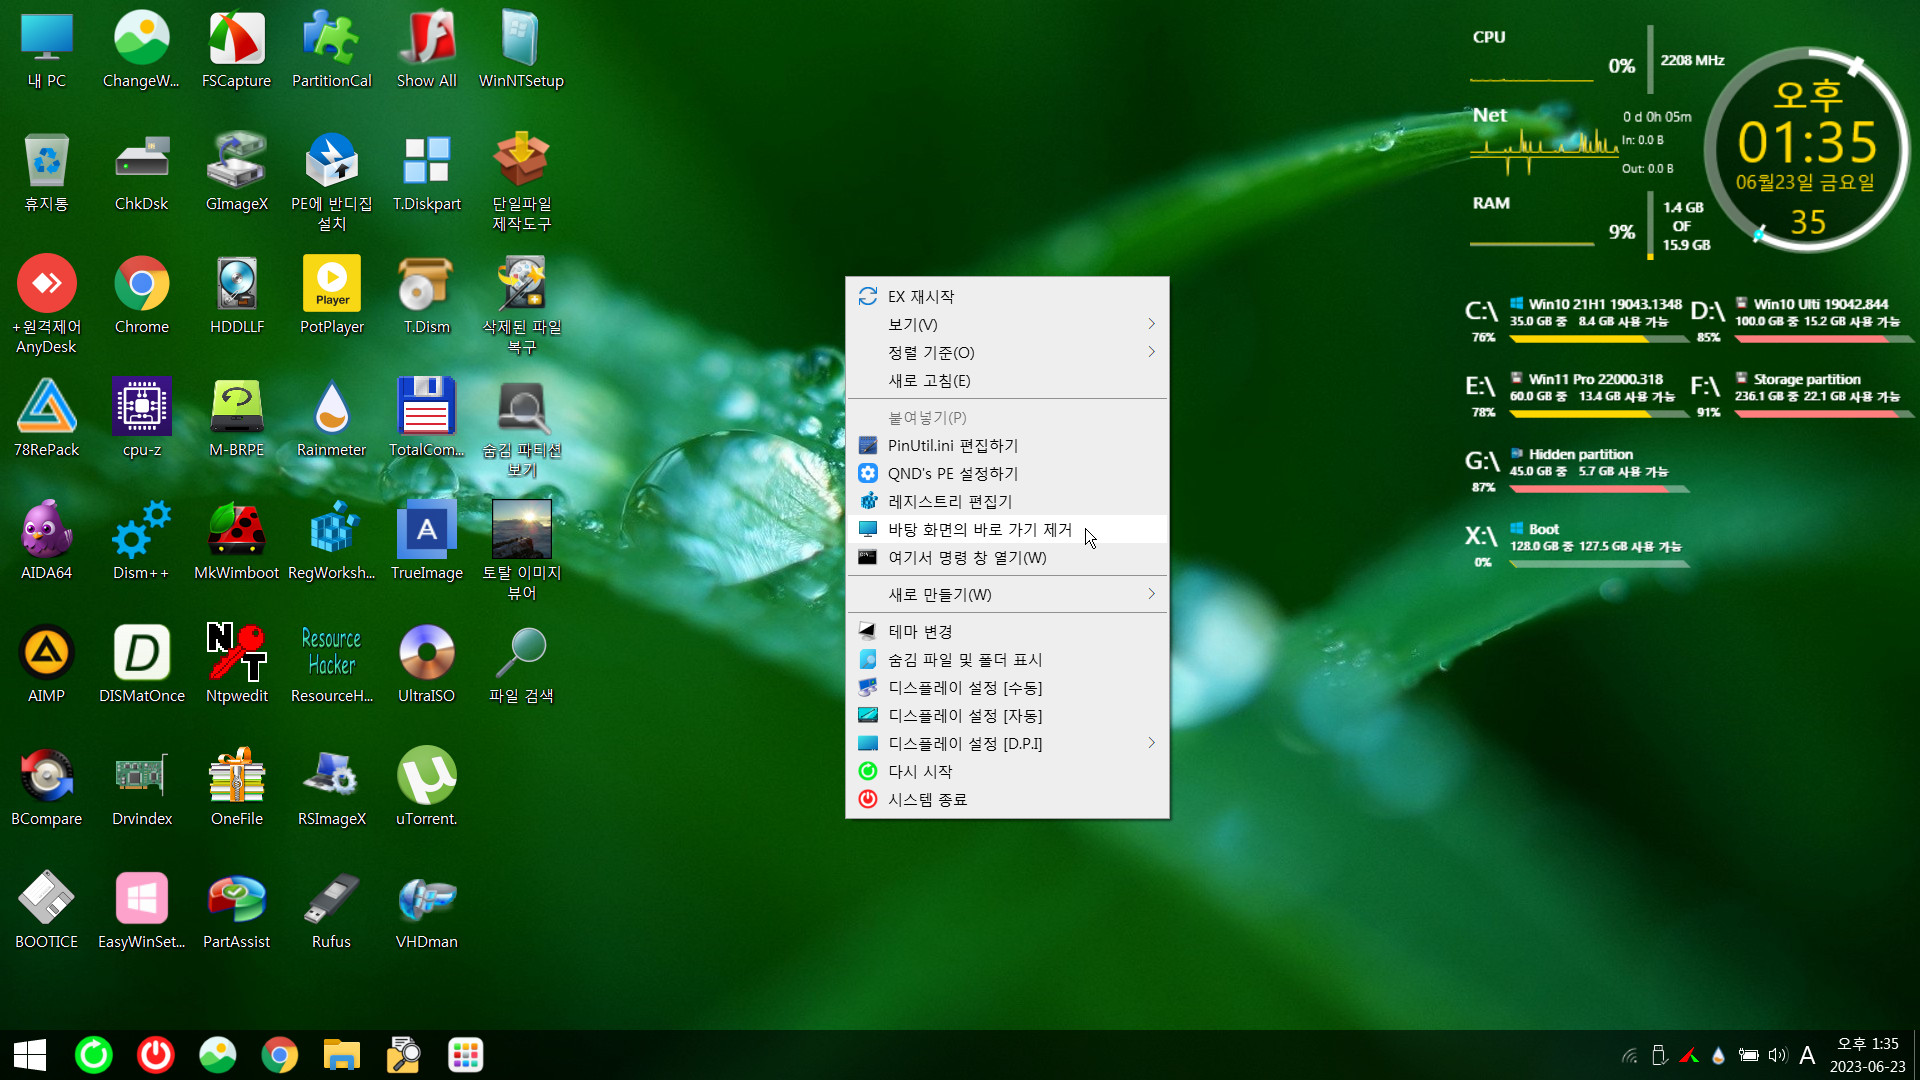1920x1080 pixels.
Task: Launch Chrome from the desktop
Action: (x=141, y=295)
